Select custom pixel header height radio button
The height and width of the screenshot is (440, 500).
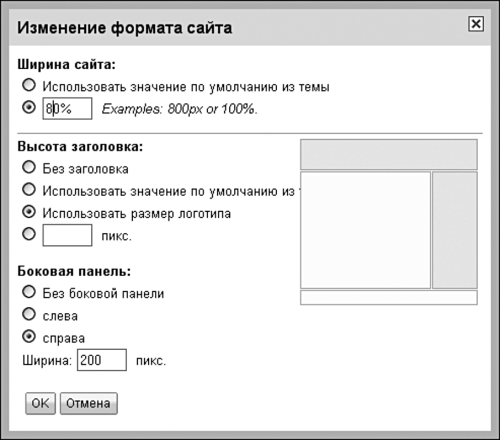[29, 234]
